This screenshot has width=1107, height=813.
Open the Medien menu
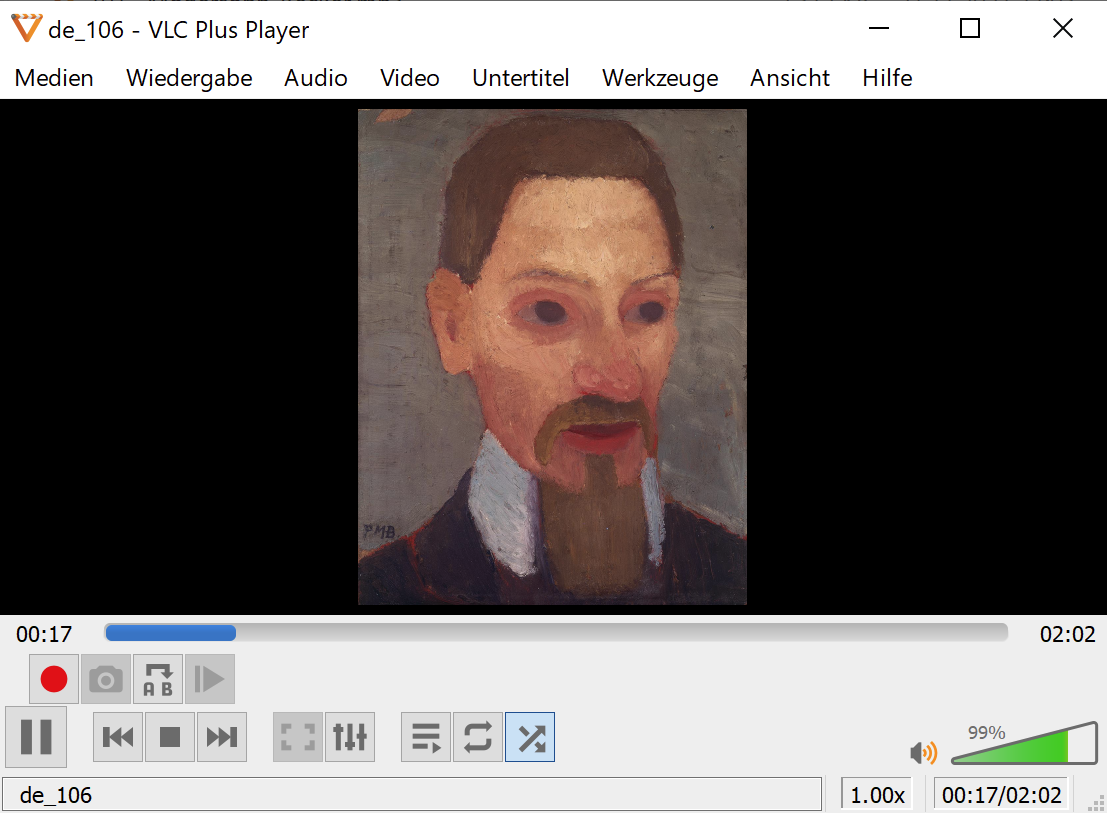(x=54, y=78)
